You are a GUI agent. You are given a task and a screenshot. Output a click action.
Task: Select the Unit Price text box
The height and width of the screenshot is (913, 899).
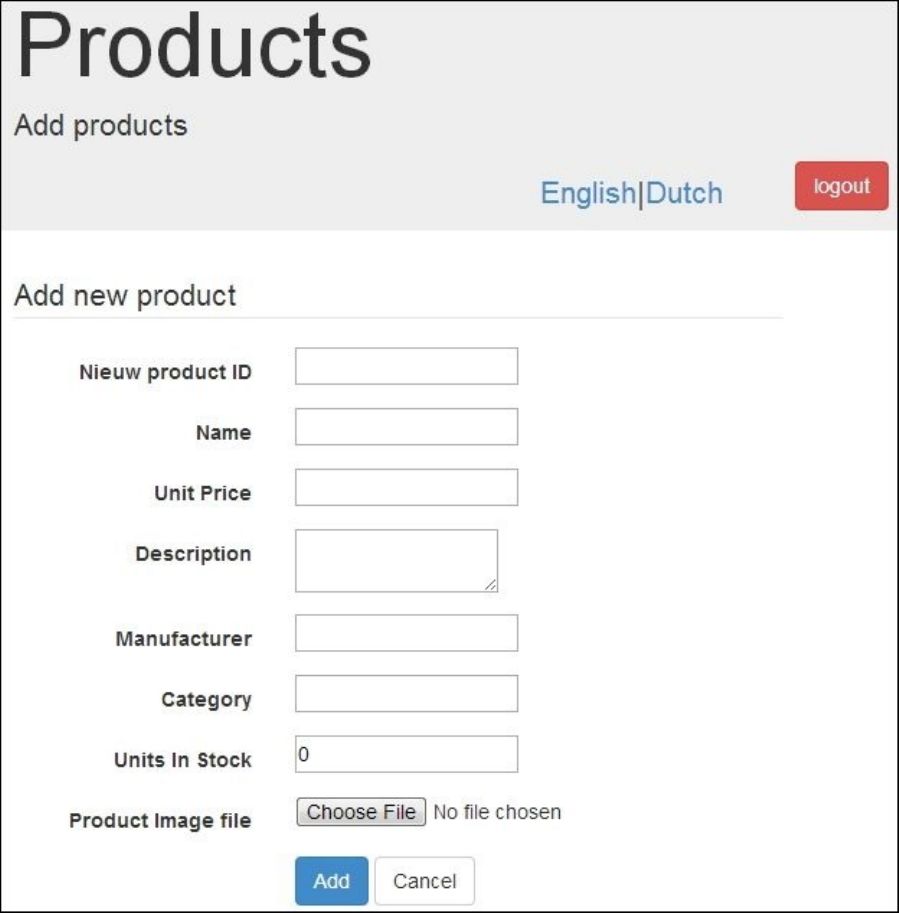406,488
